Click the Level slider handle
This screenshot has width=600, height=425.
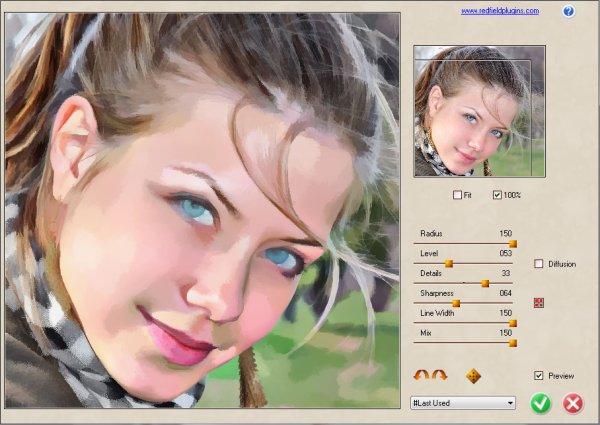pos(449,264)
